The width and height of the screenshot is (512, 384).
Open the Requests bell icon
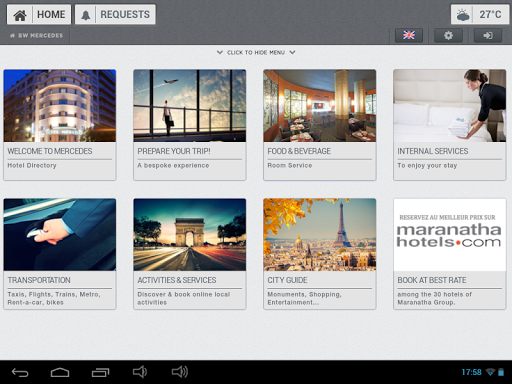[x=86, y=15]
